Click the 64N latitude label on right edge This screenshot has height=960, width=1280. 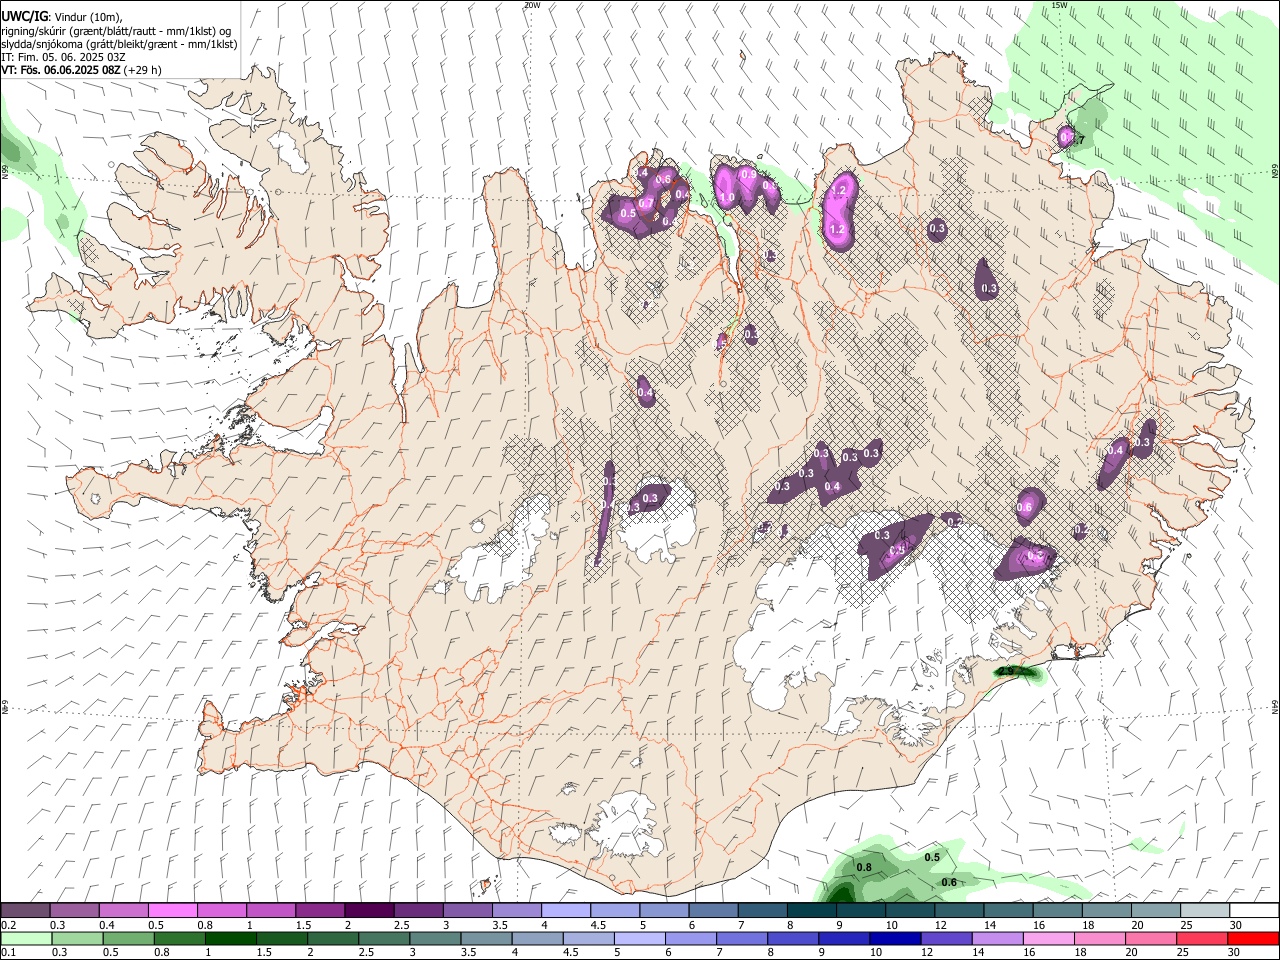point(1274,706)
